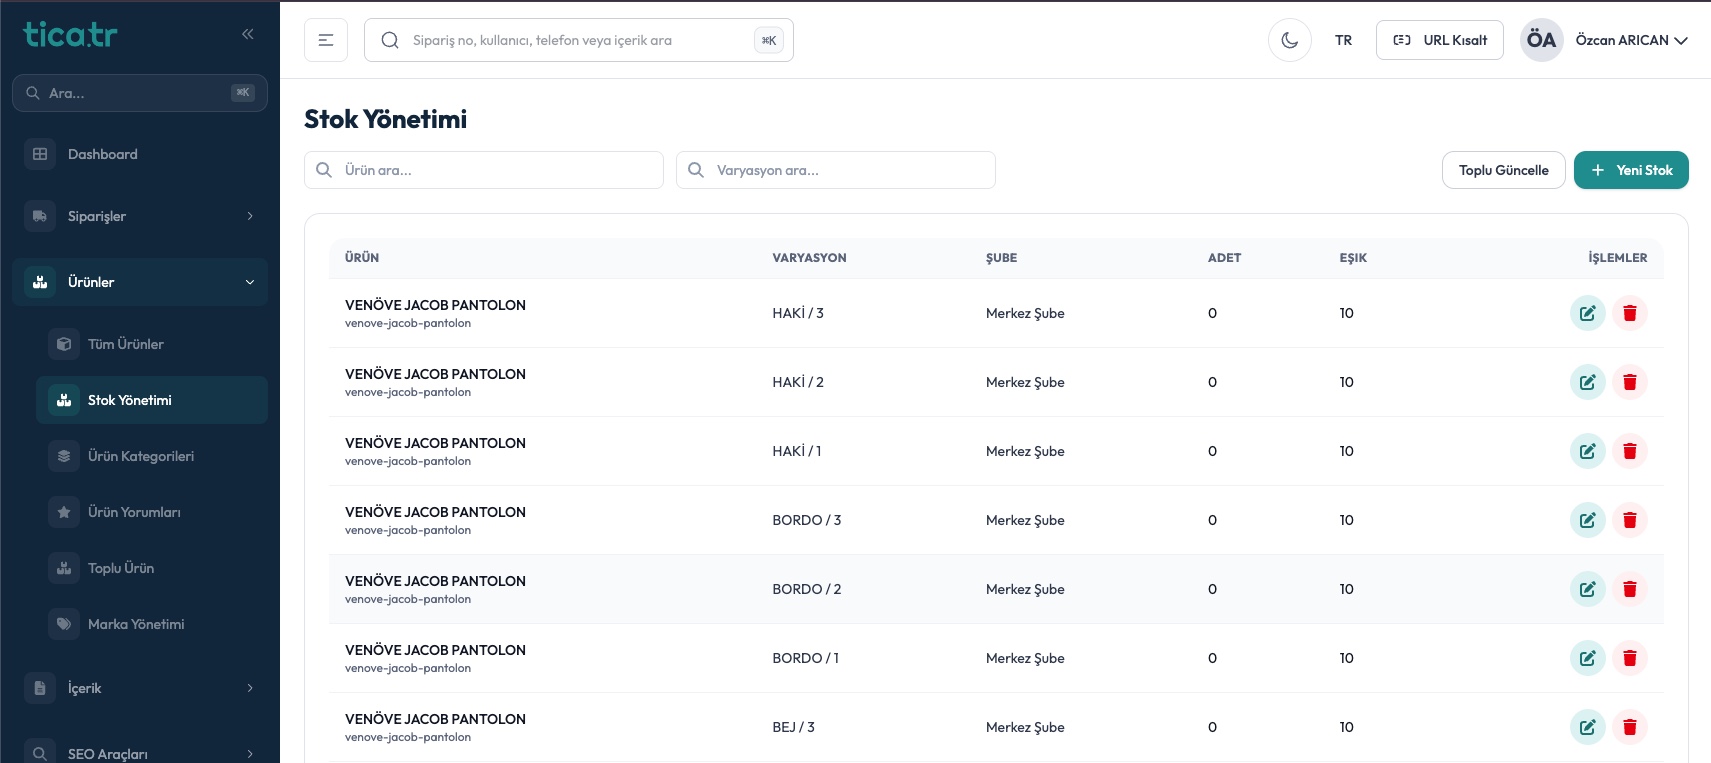Image resolution: width=1711 pixels, height=763 pixels.
Task: Focus the global order search field
Action: coord(578,40)
